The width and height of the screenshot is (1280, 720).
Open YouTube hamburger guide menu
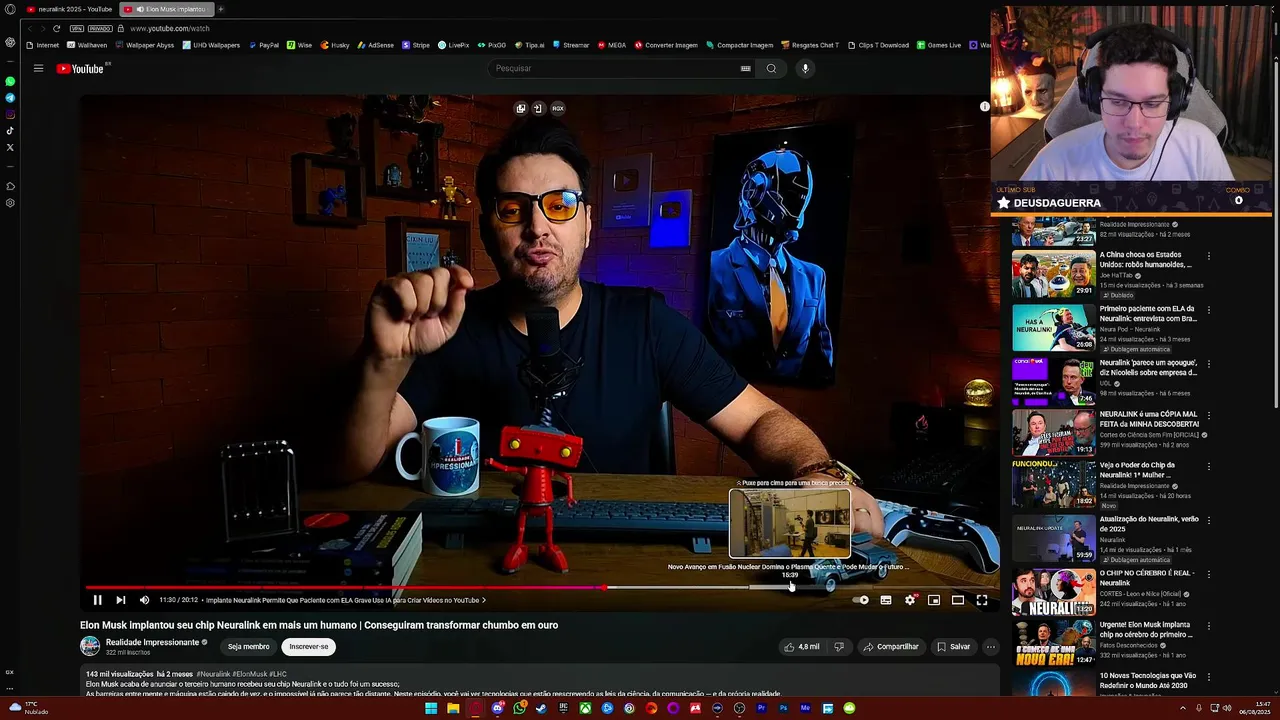(x=38, y=68)
